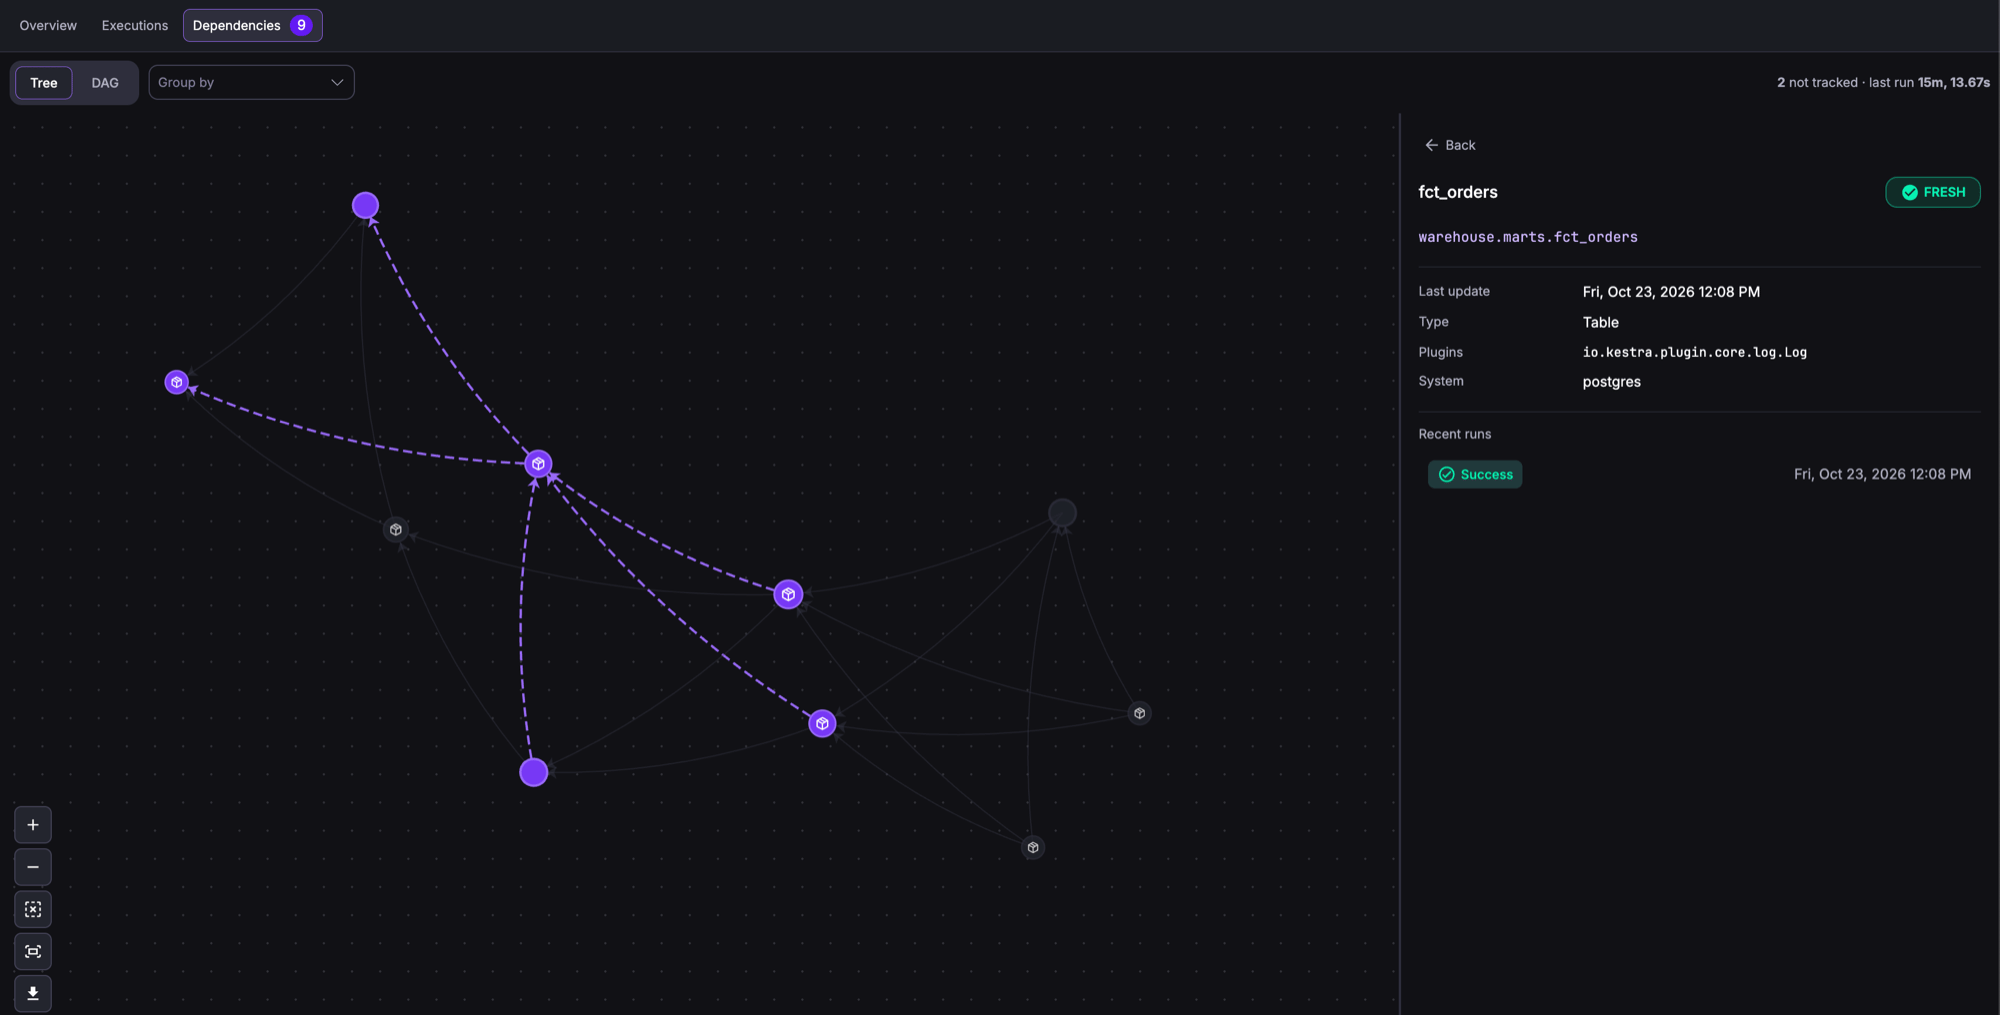Select the plain purple node at graph bottom
Viewport: 2000px width, 1015px height.
click(534, 772)
